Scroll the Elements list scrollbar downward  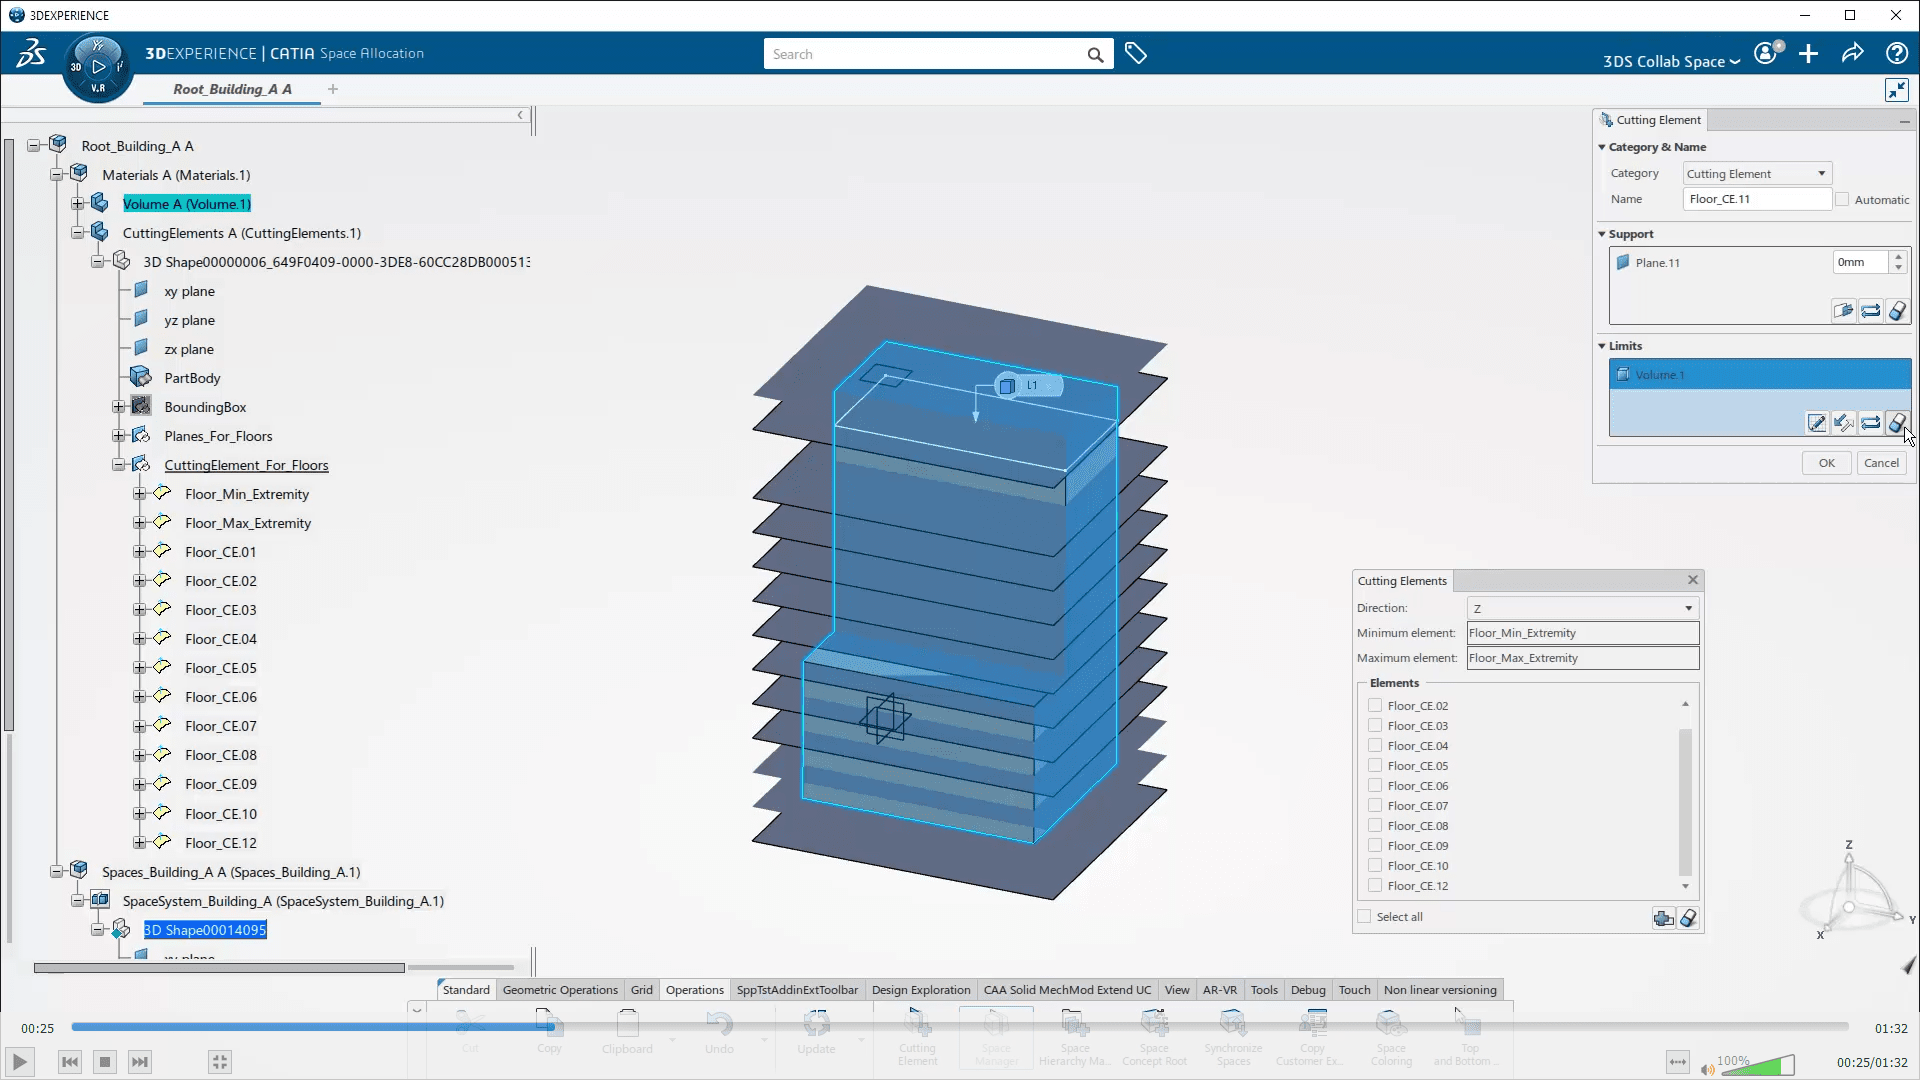pos(1685,886)
